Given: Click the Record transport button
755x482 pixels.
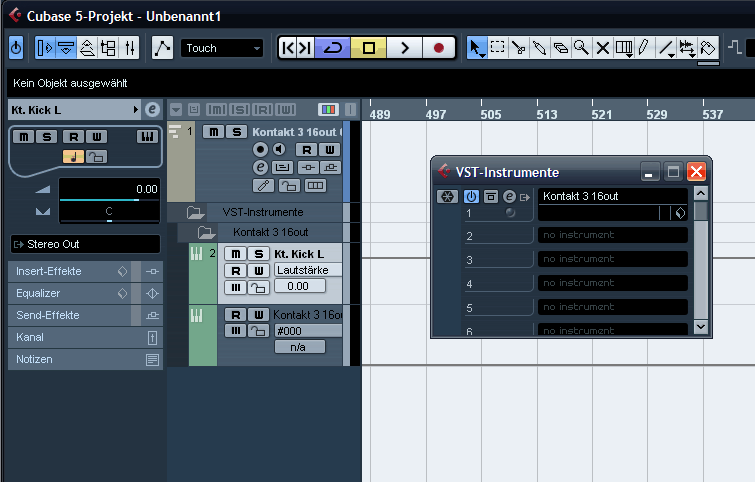Looking at the screenshot, I should coord(439,48).
